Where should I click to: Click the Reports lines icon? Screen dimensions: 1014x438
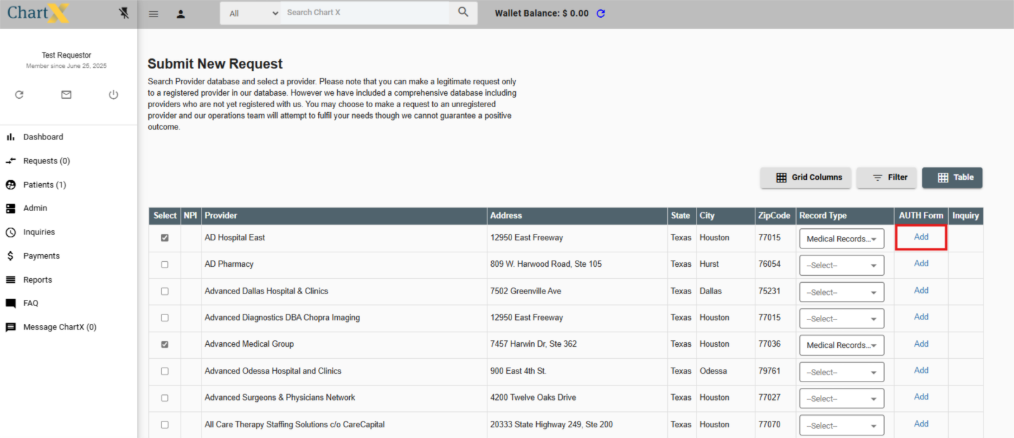10,279
